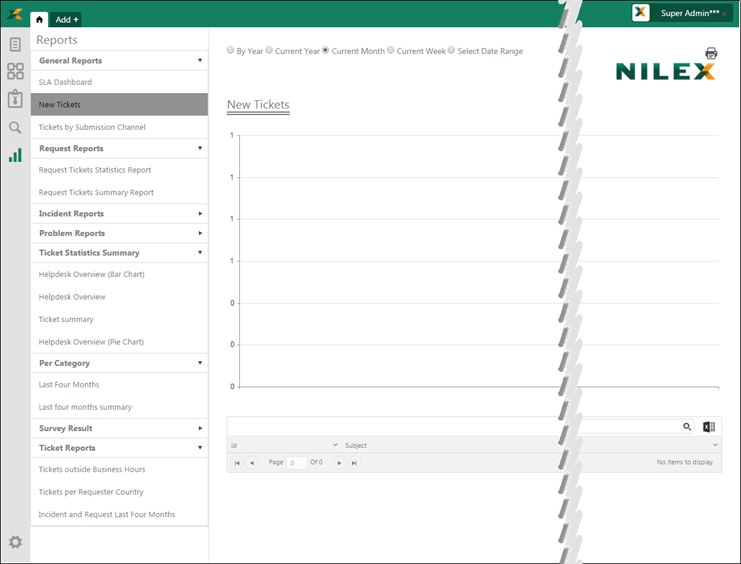Click the page number input field
Image resolution: width=741 pixels, height=564 pixels.
pos(297,463)
